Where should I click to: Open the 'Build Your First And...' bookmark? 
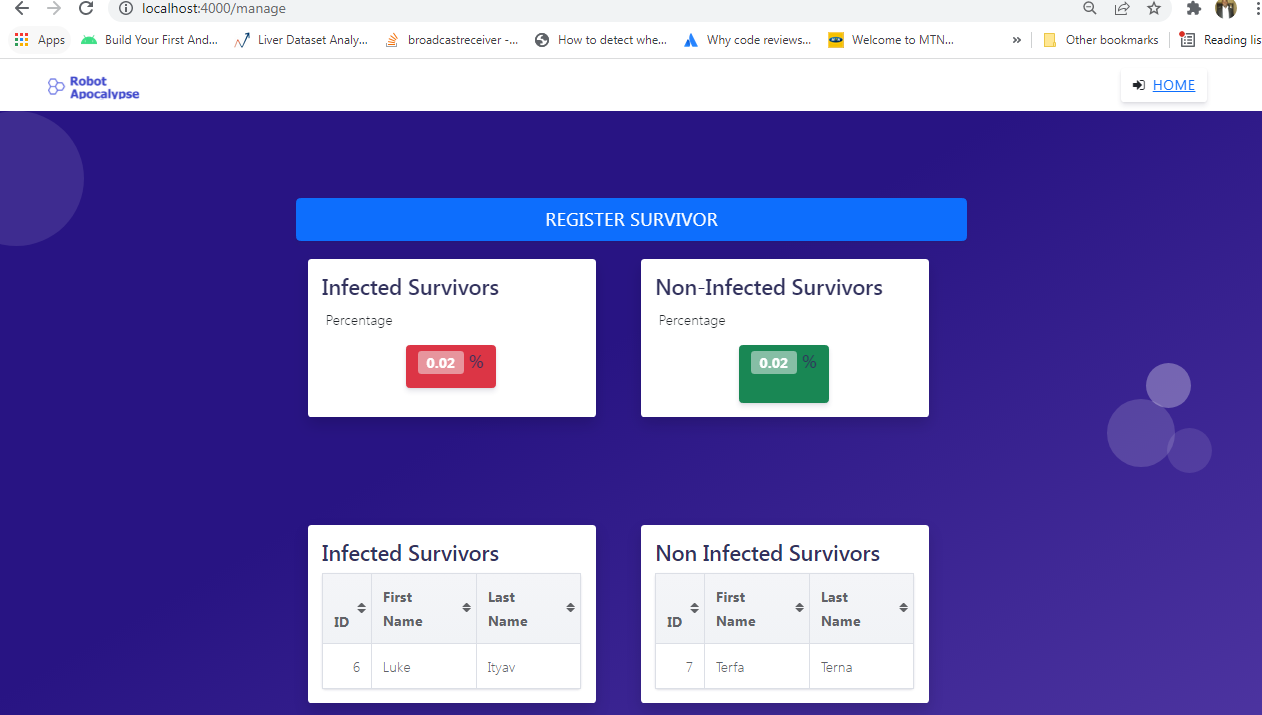coord(150,40)
